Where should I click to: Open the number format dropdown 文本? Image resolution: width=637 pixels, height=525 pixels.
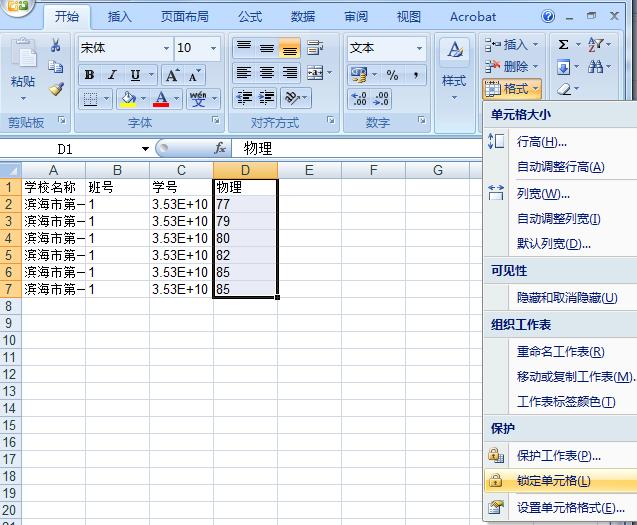(419, 48)
